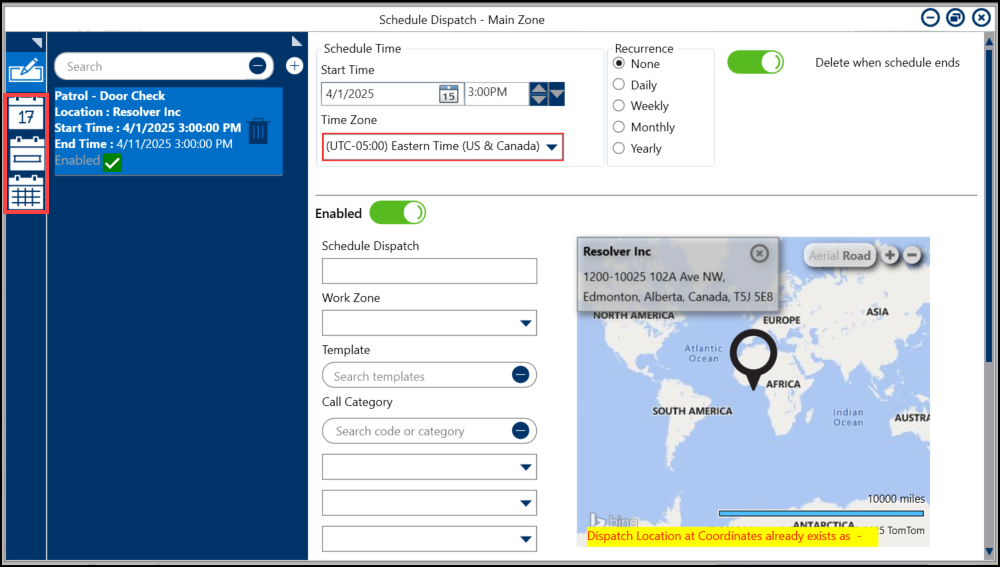Toggle the Enabled checkbox on Patrol schedule
The height and width of the screenshot is (567, 1000).
(112, 163)
